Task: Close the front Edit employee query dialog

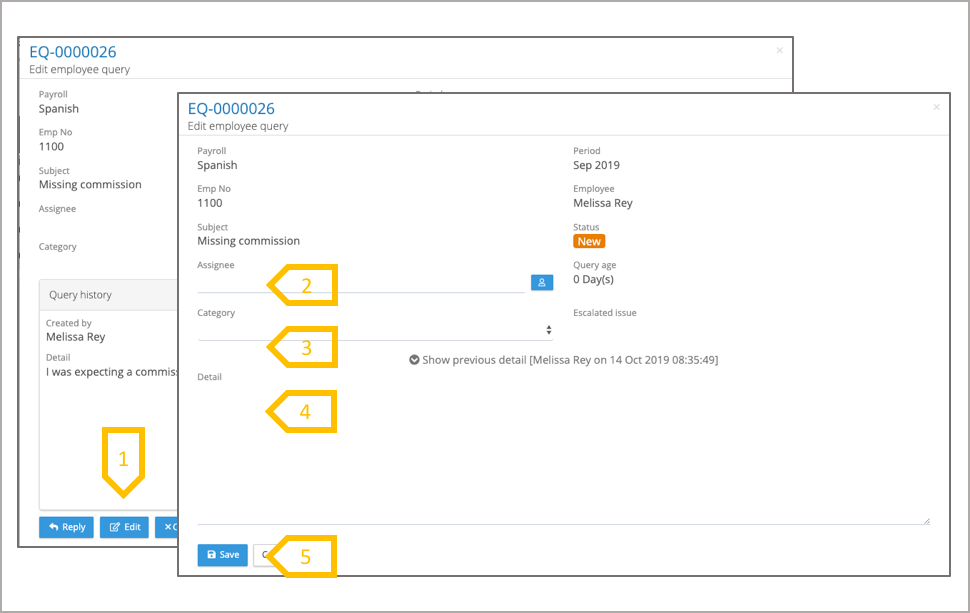Action: [936, 107]
